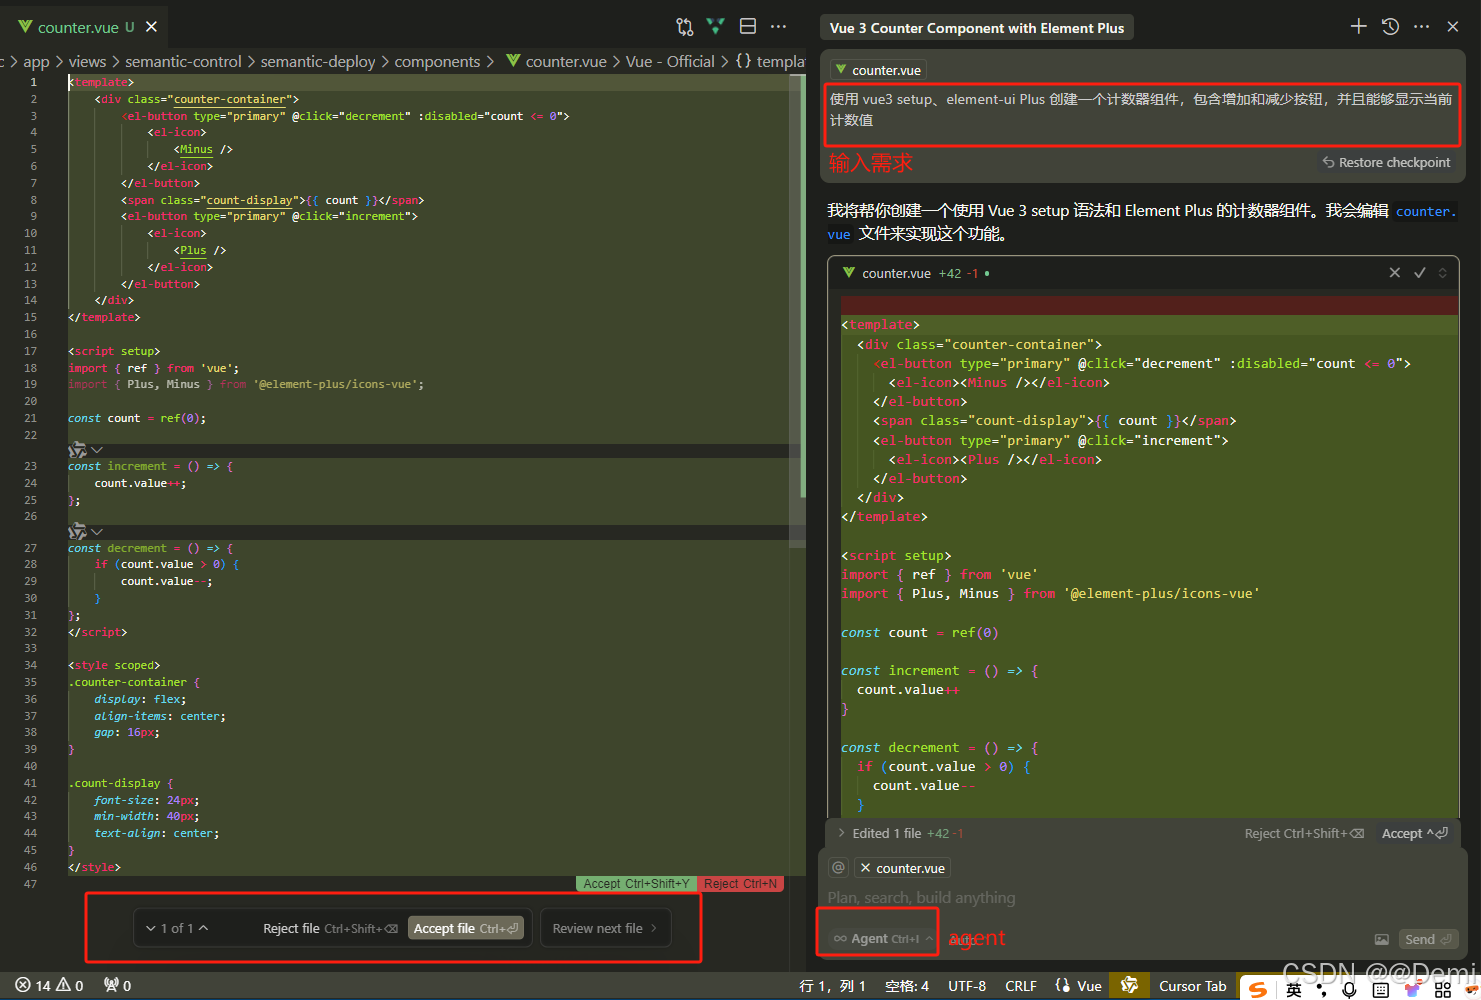Go to next change with up chevron
Screen dimensions: 1481x1000
(204, 928)
